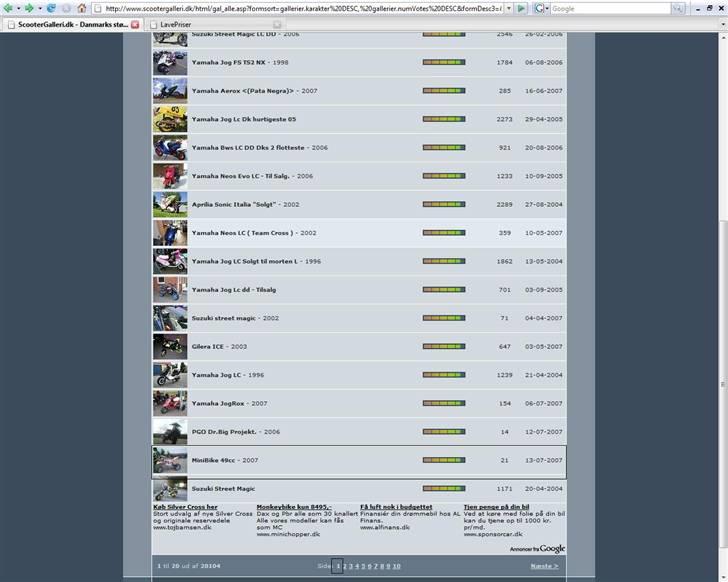Open the MiniBike 49cc thumbnail
This screenshot has height=582, width=728.
170,460
